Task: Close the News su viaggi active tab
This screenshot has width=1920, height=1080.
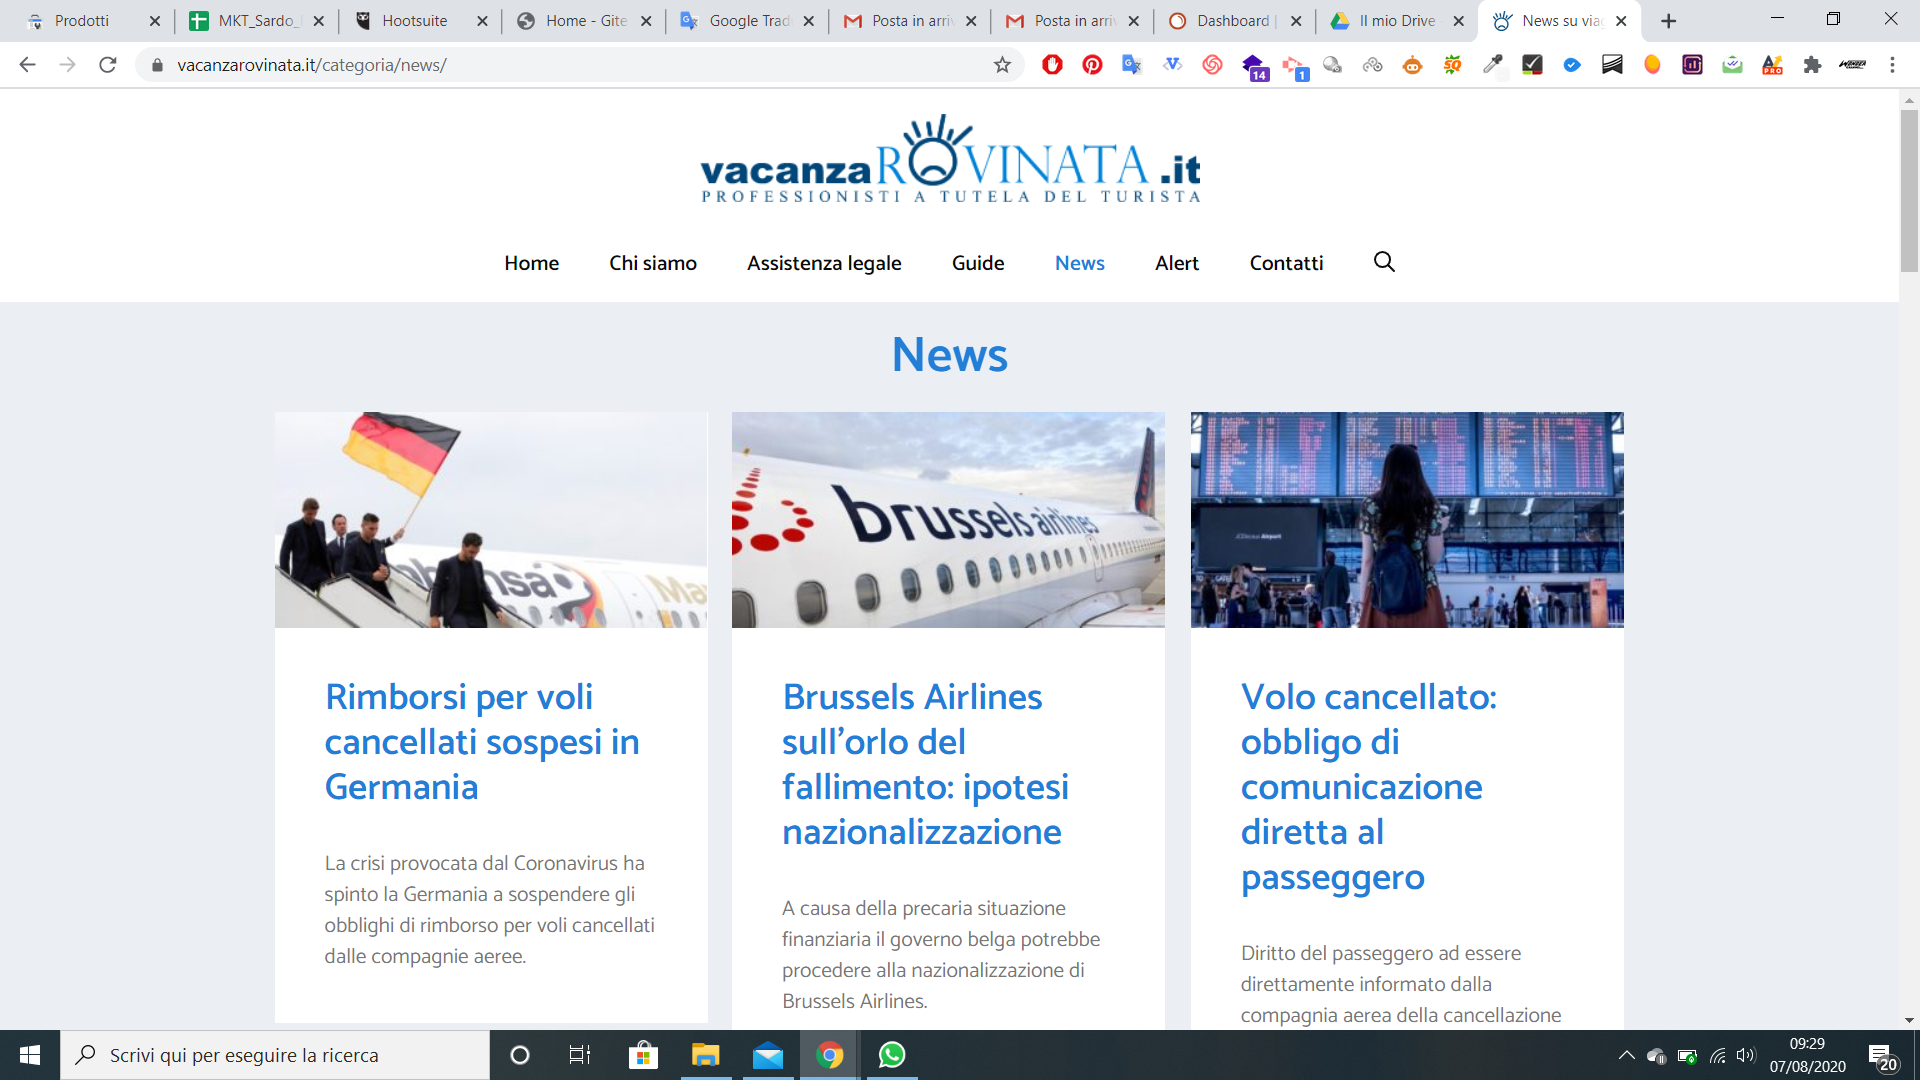Action: pos(1621,21)
